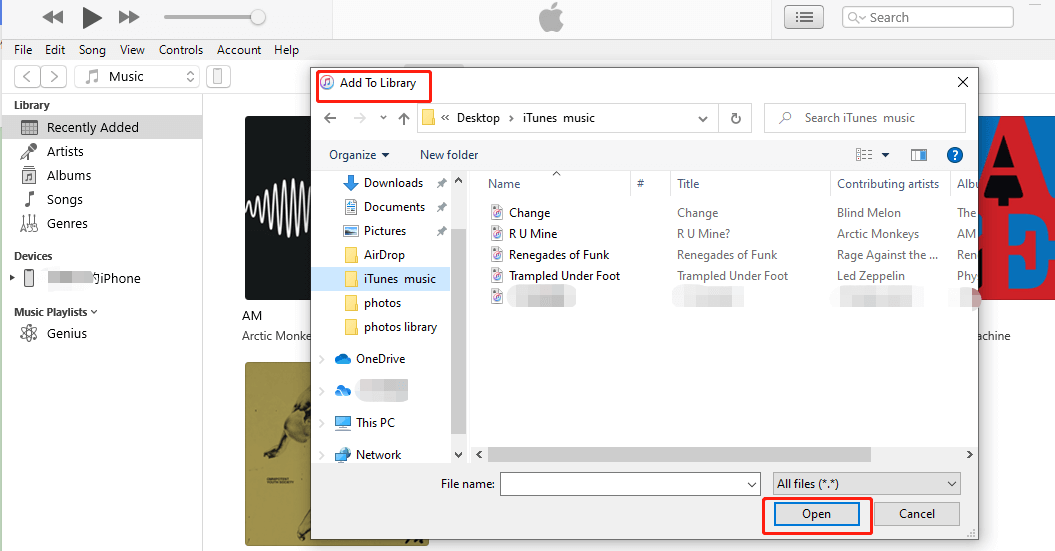Click the refresh button in the address bar
Viewport: 1055px width, 551px height.
click(x=735, y=118)
